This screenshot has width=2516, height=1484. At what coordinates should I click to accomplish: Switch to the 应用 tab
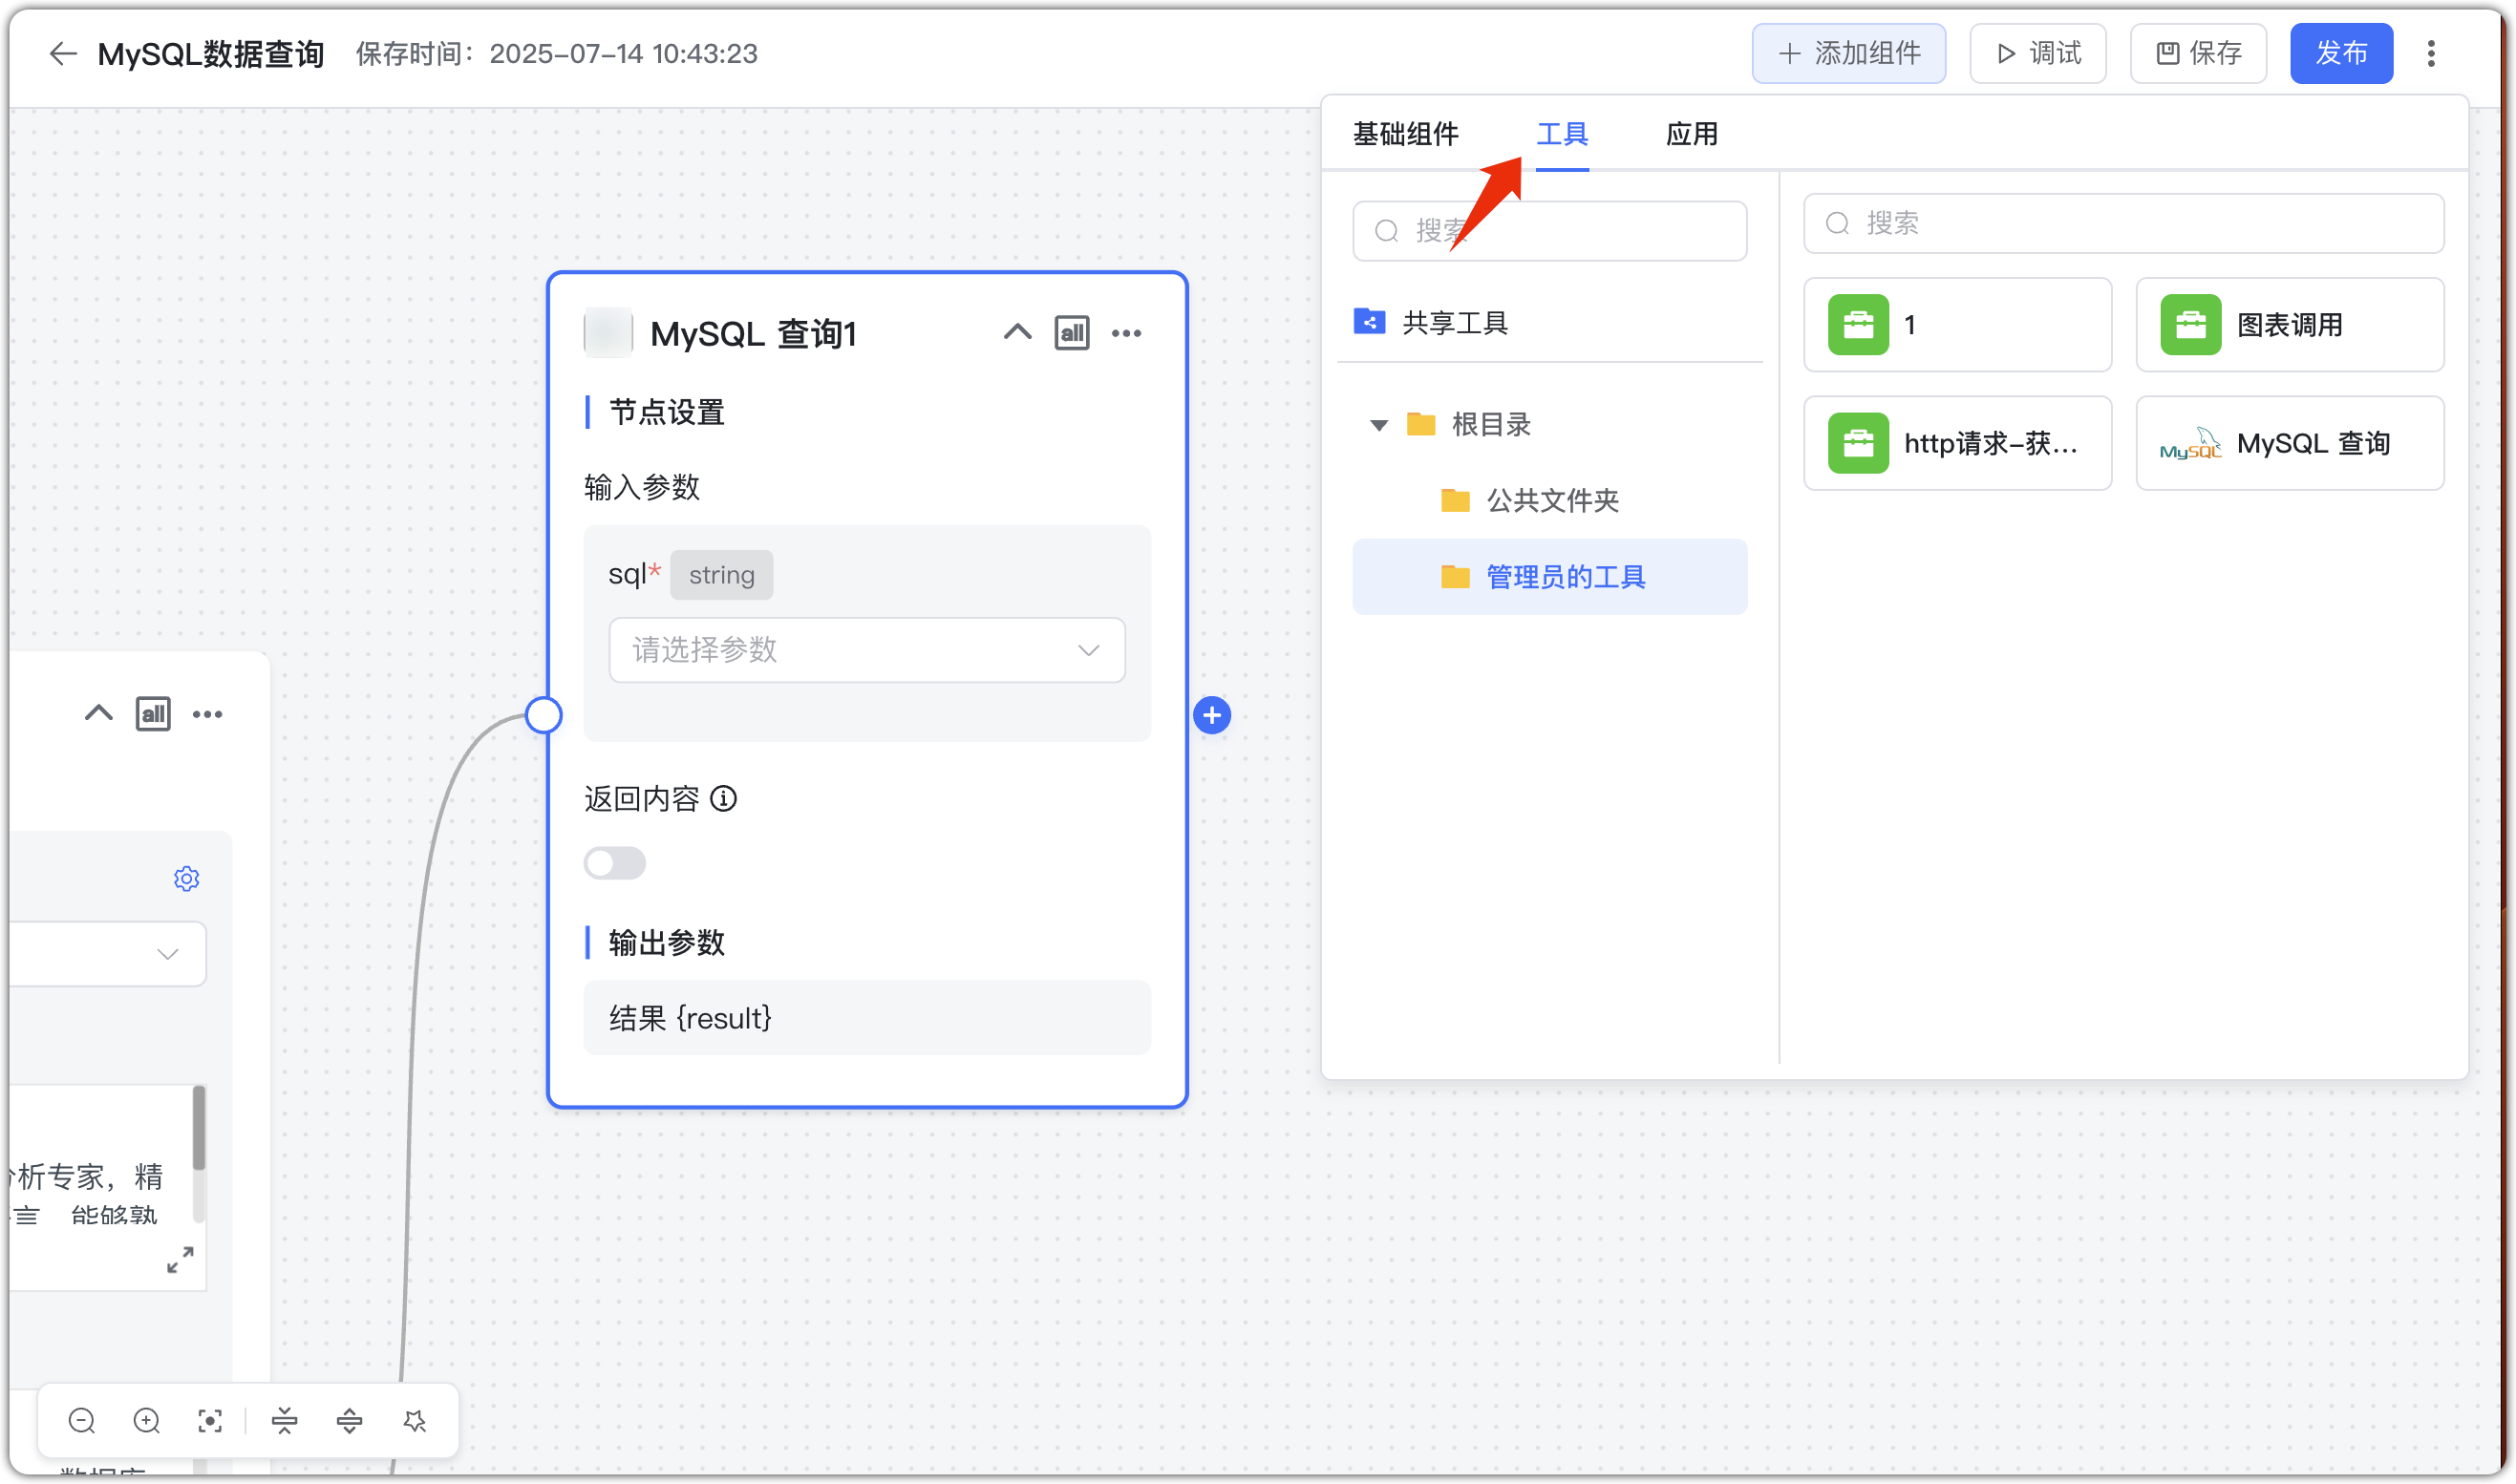[x=1692, y=134]
